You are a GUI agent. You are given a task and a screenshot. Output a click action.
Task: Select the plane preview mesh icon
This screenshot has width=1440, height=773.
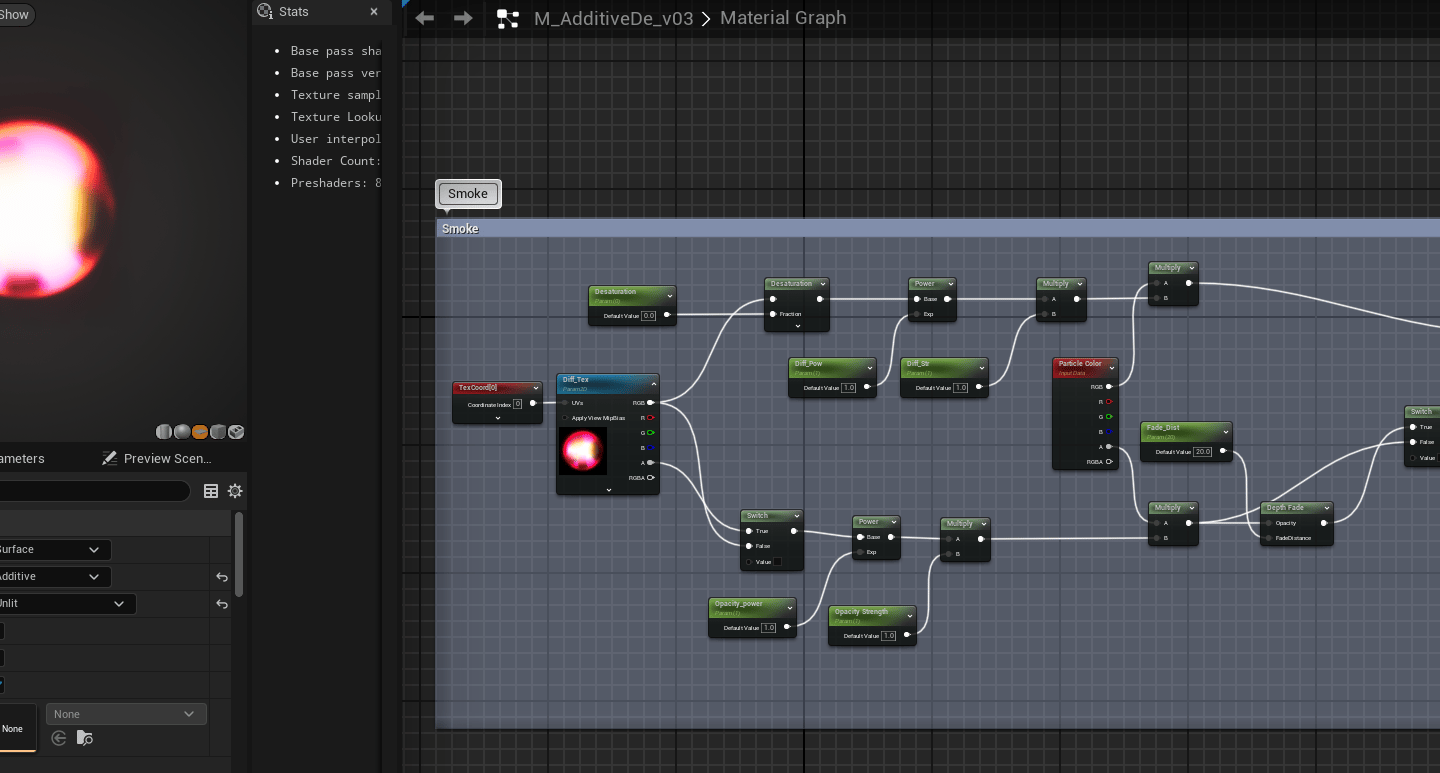point(200,432)
